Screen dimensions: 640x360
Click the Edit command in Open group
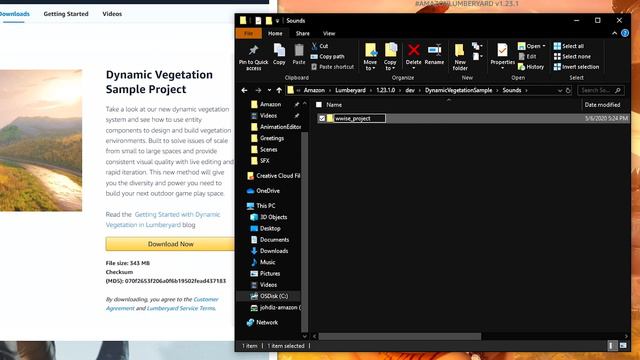(x=527, y=57)
